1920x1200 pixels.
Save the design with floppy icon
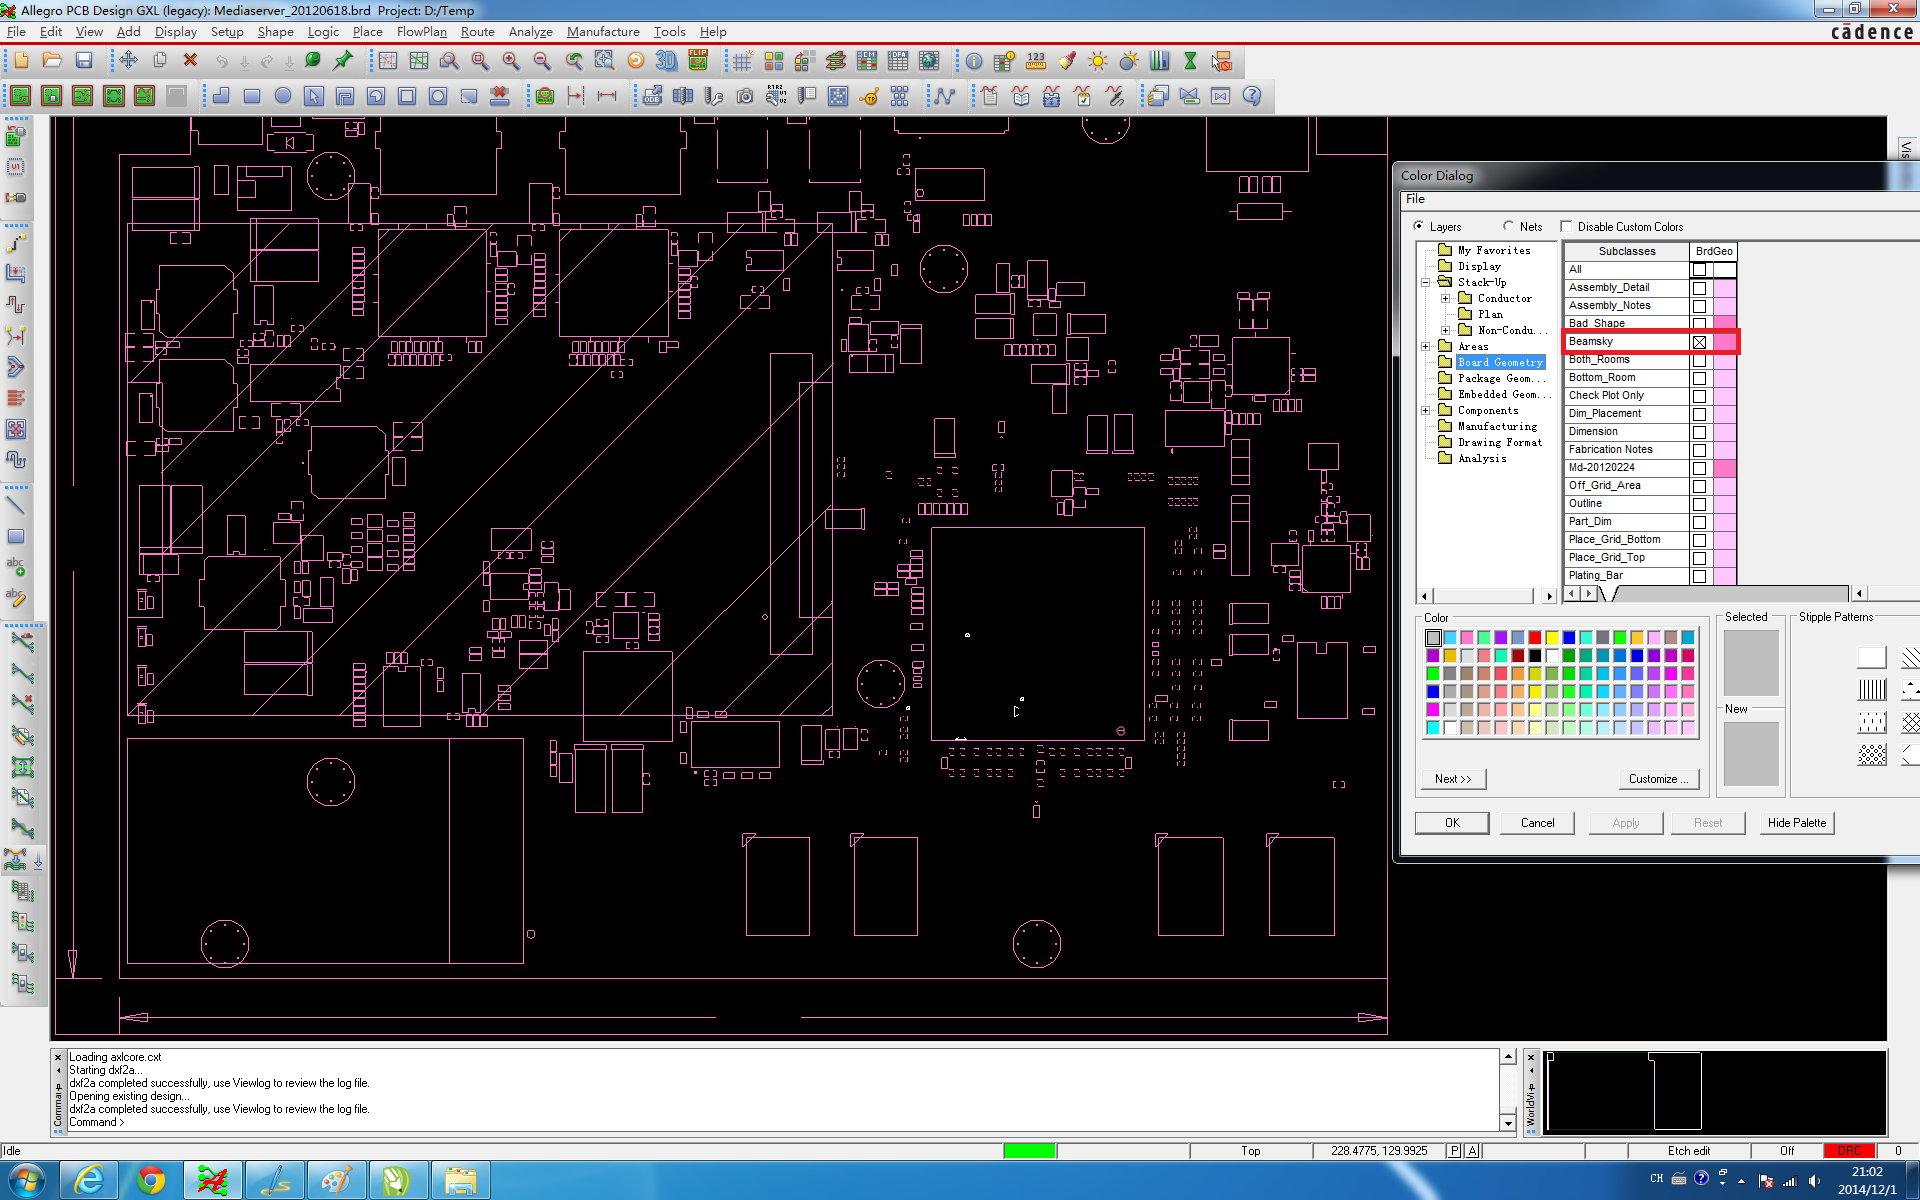[84, 61]
